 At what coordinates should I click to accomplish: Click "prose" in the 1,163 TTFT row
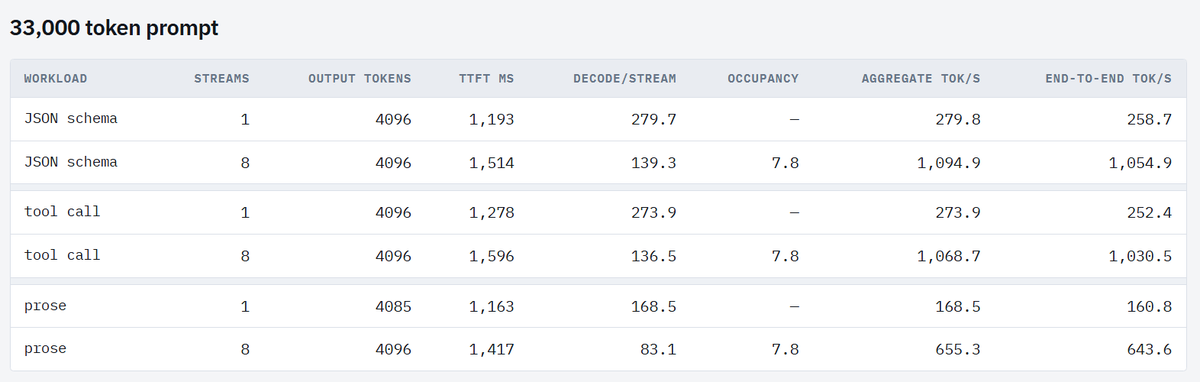coord(45,306)
